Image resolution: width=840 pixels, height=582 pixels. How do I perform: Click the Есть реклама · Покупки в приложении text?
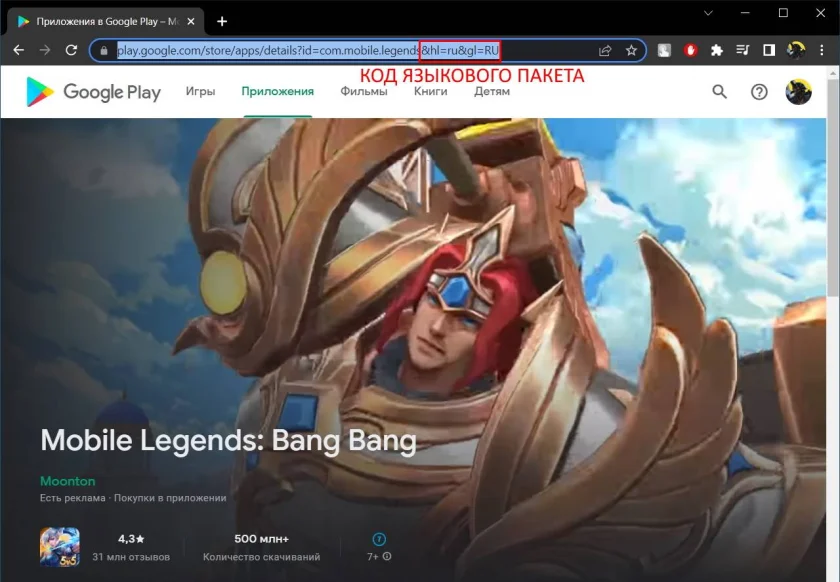133,498
